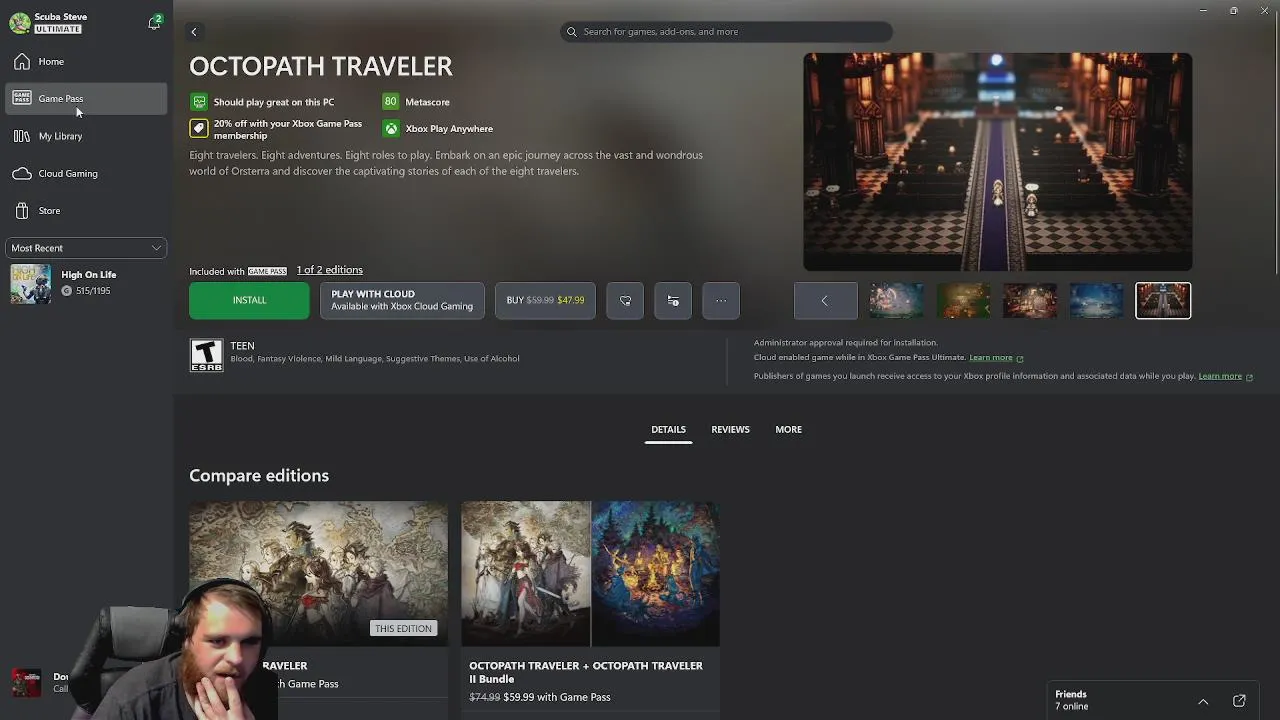Select the second screenshot thumbnail
The height and width of the screenshot is (720, 1280).
[x=963, y=301]
